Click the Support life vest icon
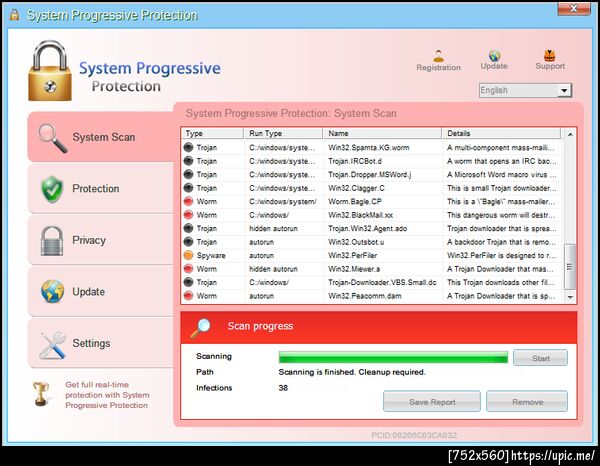The height and width of the screenshot is (466, 600). [x=549, y=55]
